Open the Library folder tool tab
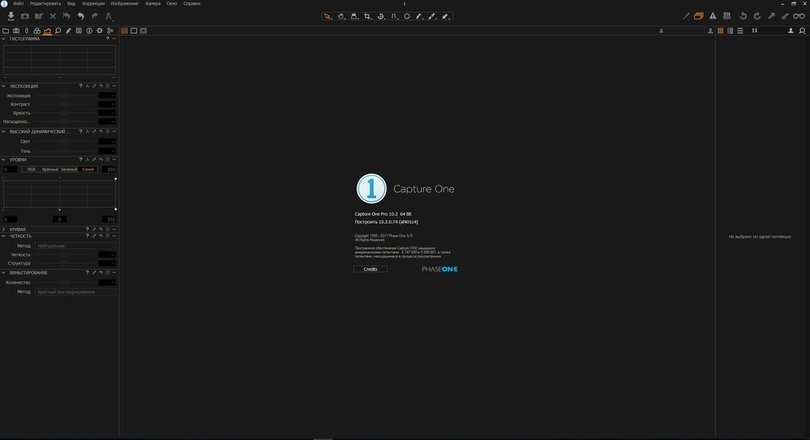Screen dimensions: 810x440 (x=6, y=31)
